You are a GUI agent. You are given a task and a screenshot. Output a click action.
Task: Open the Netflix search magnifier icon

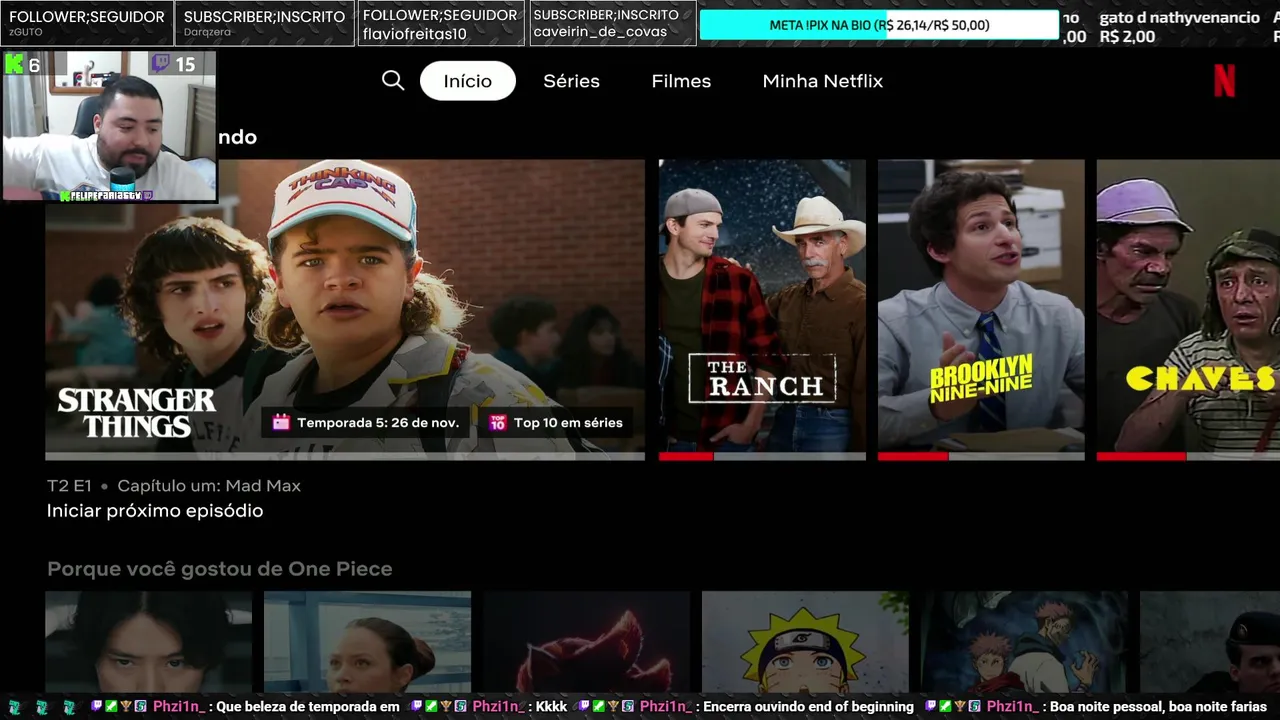coord(393,81)
